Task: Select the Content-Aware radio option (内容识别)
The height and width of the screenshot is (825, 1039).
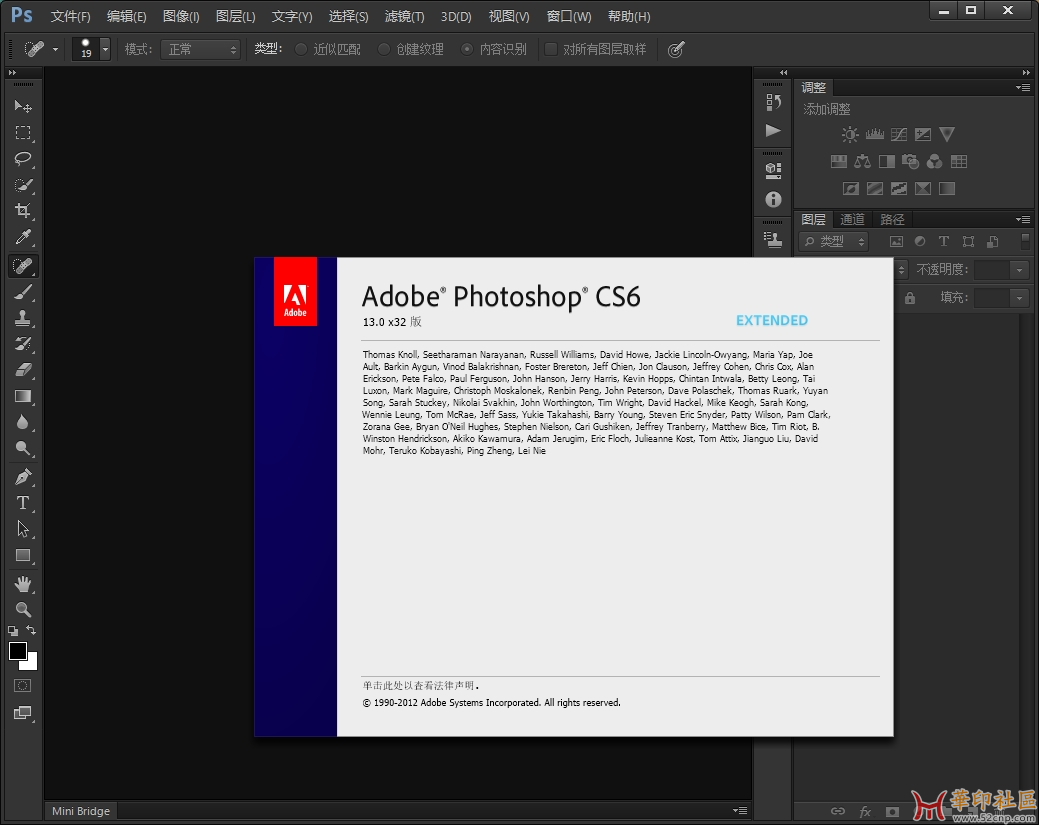Action: coord(494,49)
